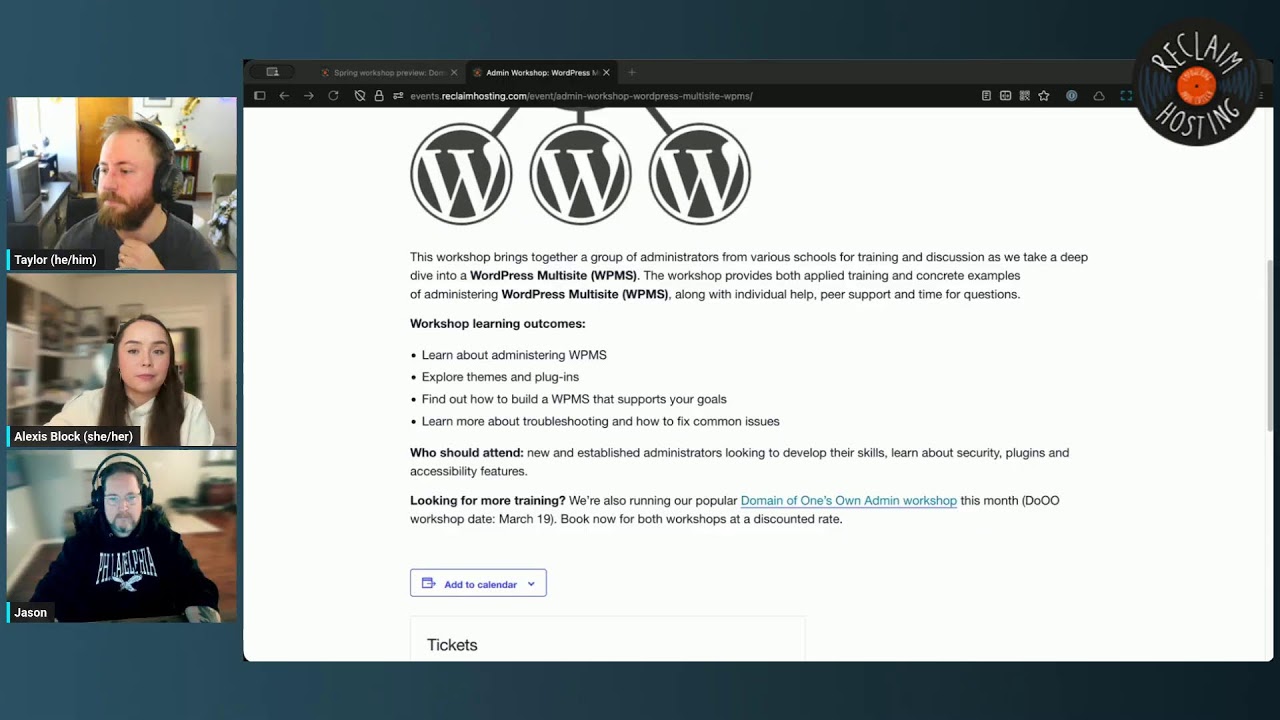Click the address bar URL
Screen dimensions: 1280x720
(581, 96)
